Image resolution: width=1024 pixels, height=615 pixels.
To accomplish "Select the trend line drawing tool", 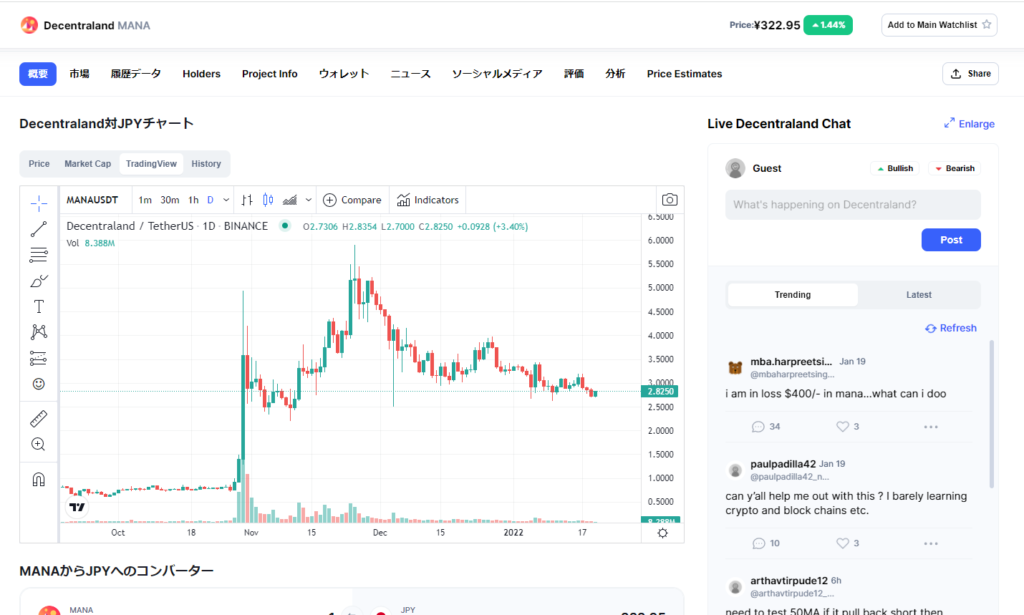I will [39, 229].
